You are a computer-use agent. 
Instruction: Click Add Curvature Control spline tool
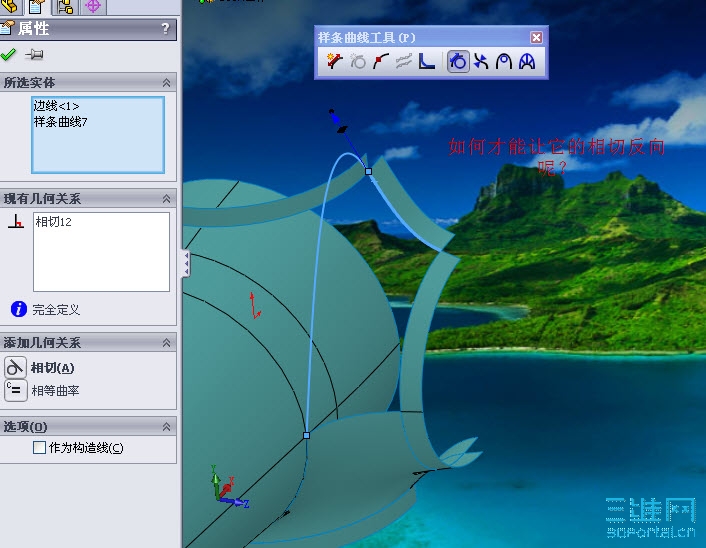pos(358,61)
